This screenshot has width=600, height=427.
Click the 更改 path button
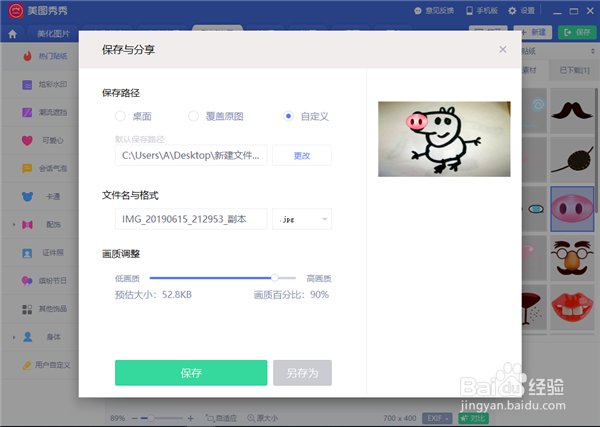[x=302, y=155]
